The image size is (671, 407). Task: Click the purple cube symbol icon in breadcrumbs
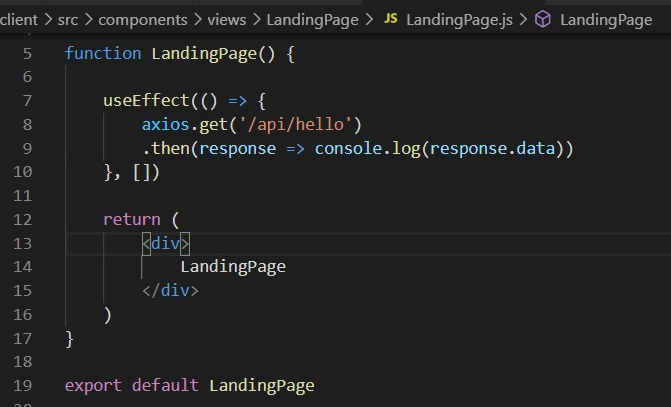click(543, 20)
